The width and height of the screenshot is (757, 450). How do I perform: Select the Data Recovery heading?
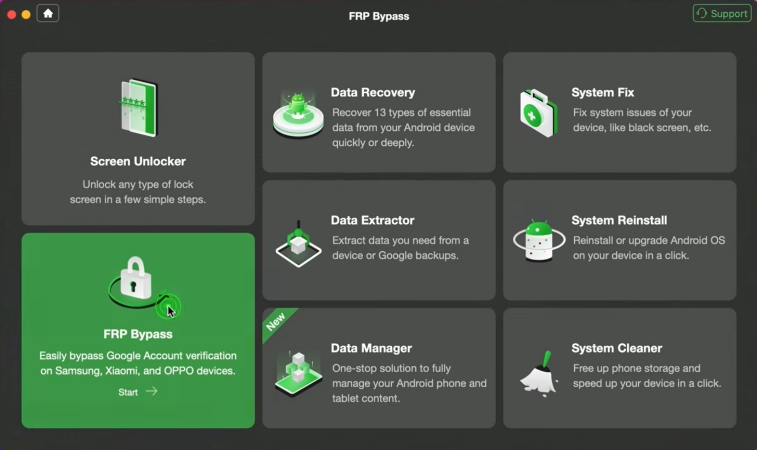tap(373, 92)
